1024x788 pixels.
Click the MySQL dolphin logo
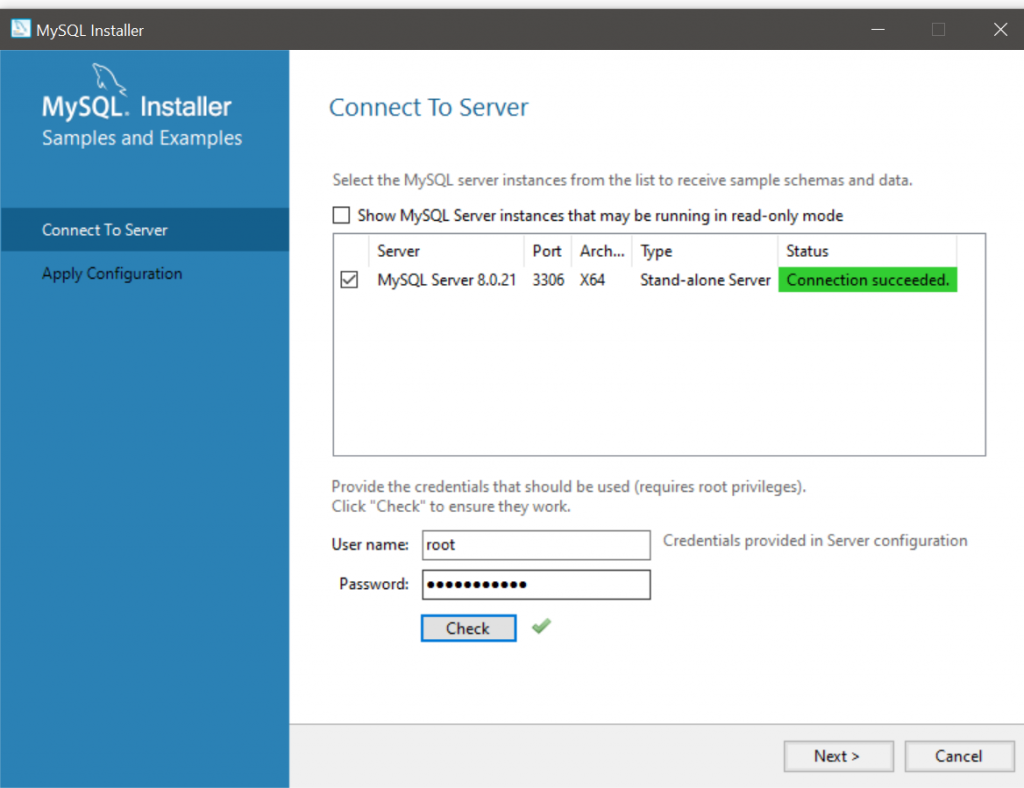(108, 78)
